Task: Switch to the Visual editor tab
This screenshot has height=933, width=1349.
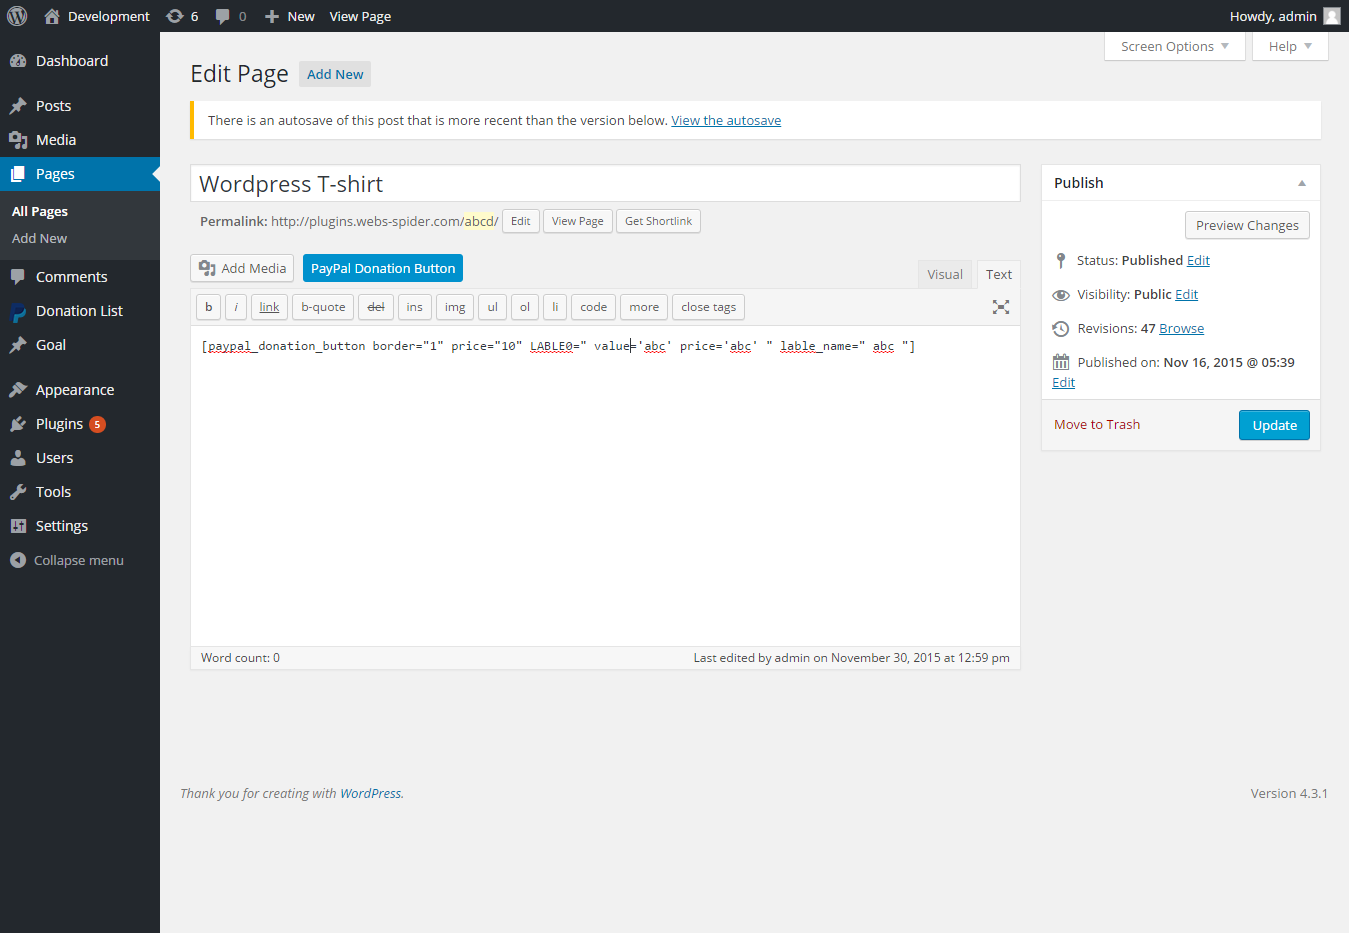Action: 945,274
